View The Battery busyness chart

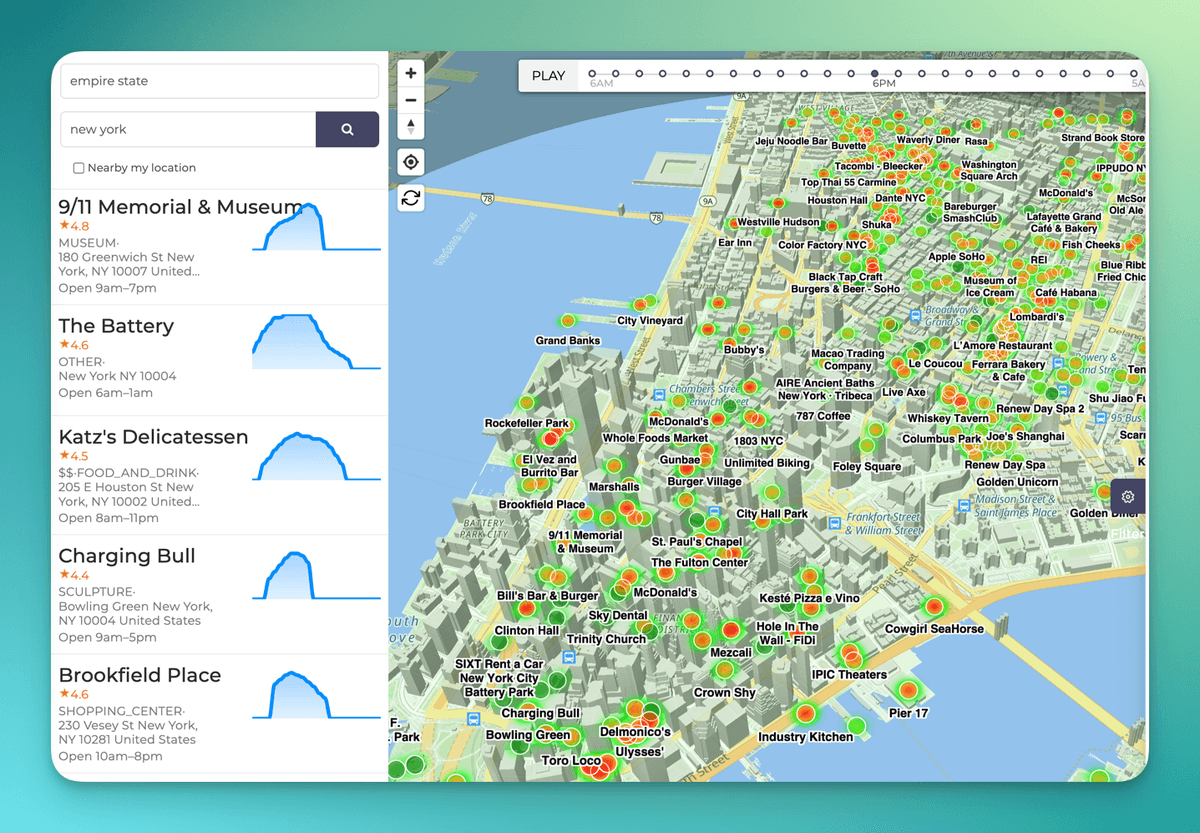pos(316,342)
